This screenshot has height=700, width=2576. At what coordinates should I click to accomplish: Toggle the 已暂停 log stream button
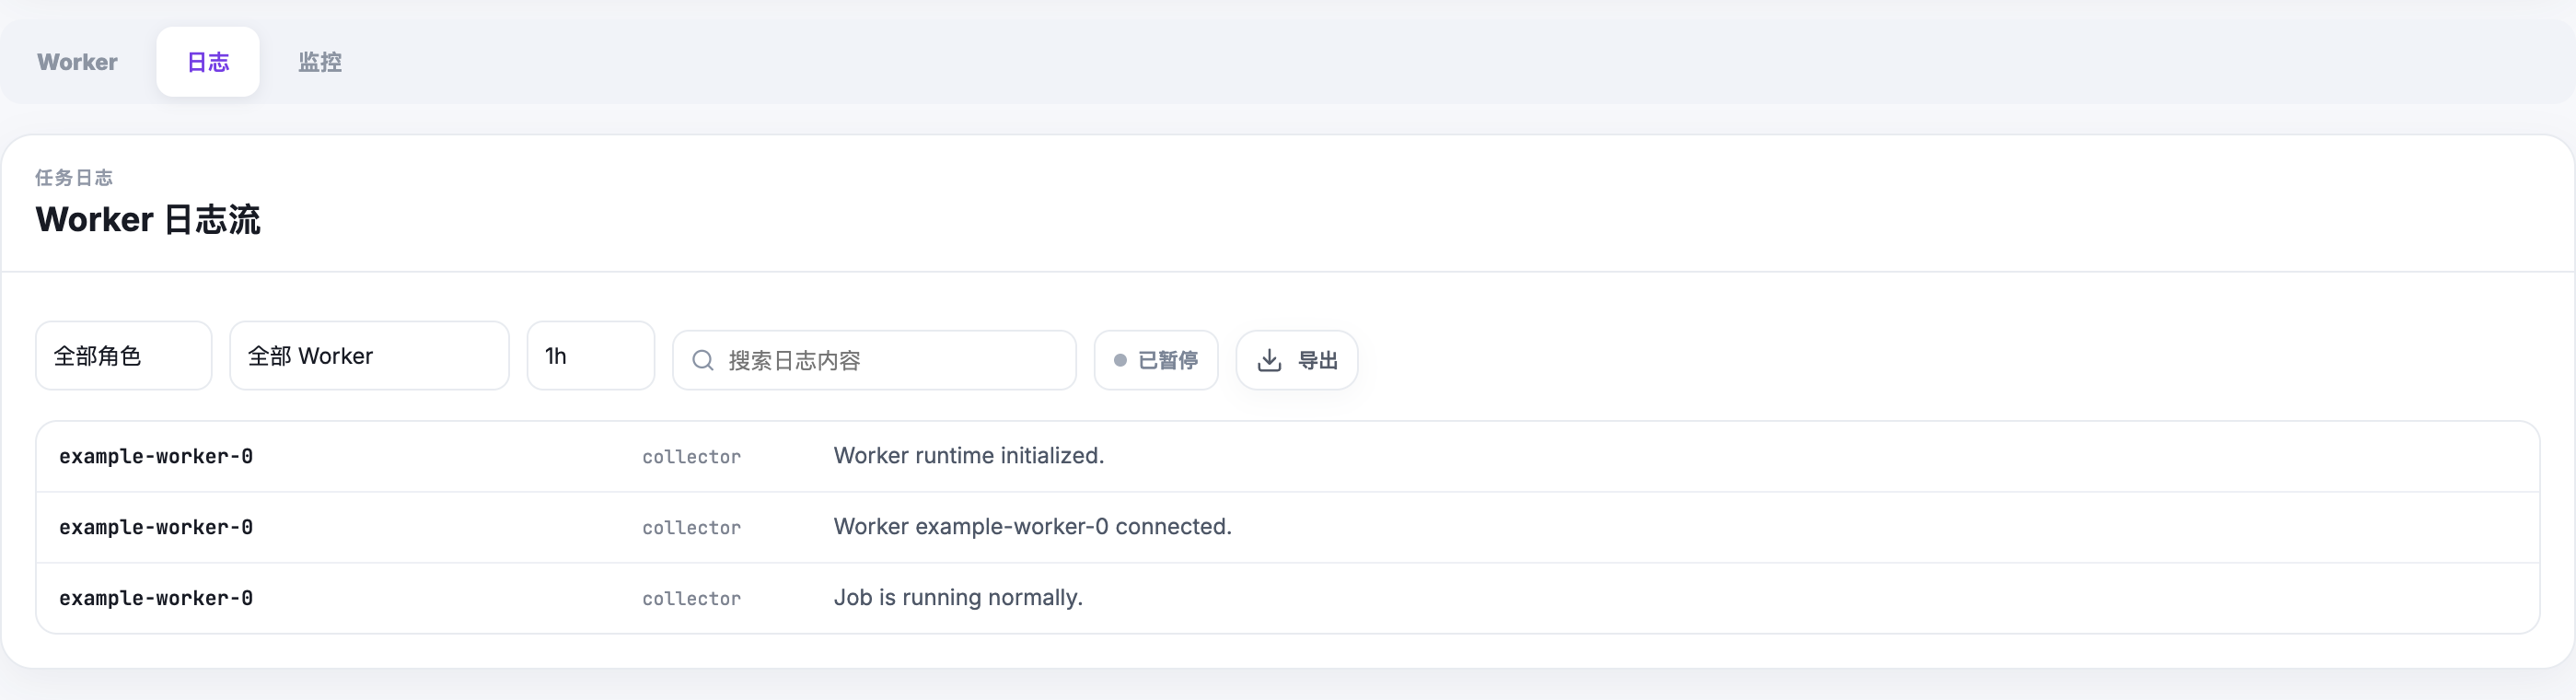pos(1156,360)
